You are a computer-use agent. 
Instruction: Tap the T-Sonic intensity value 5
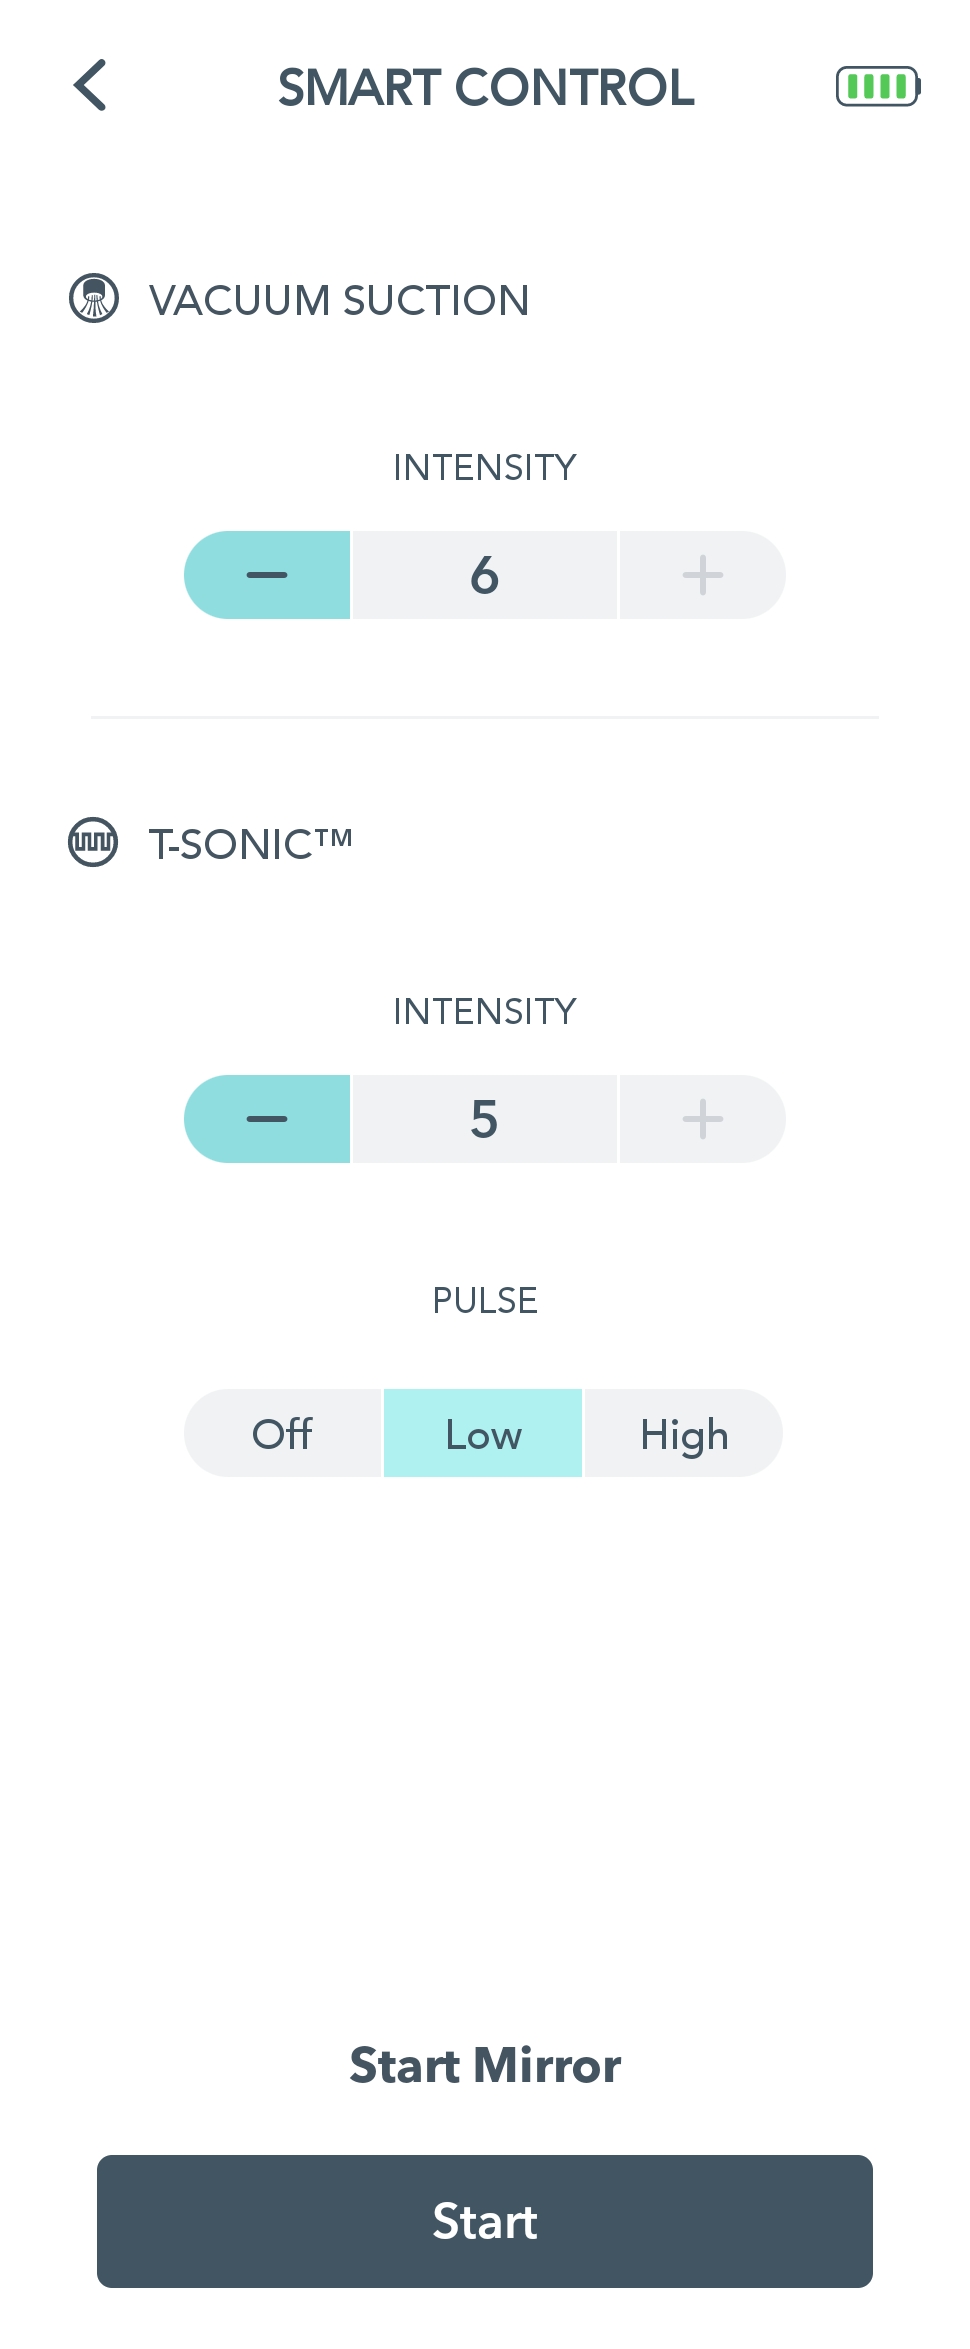485,1119
